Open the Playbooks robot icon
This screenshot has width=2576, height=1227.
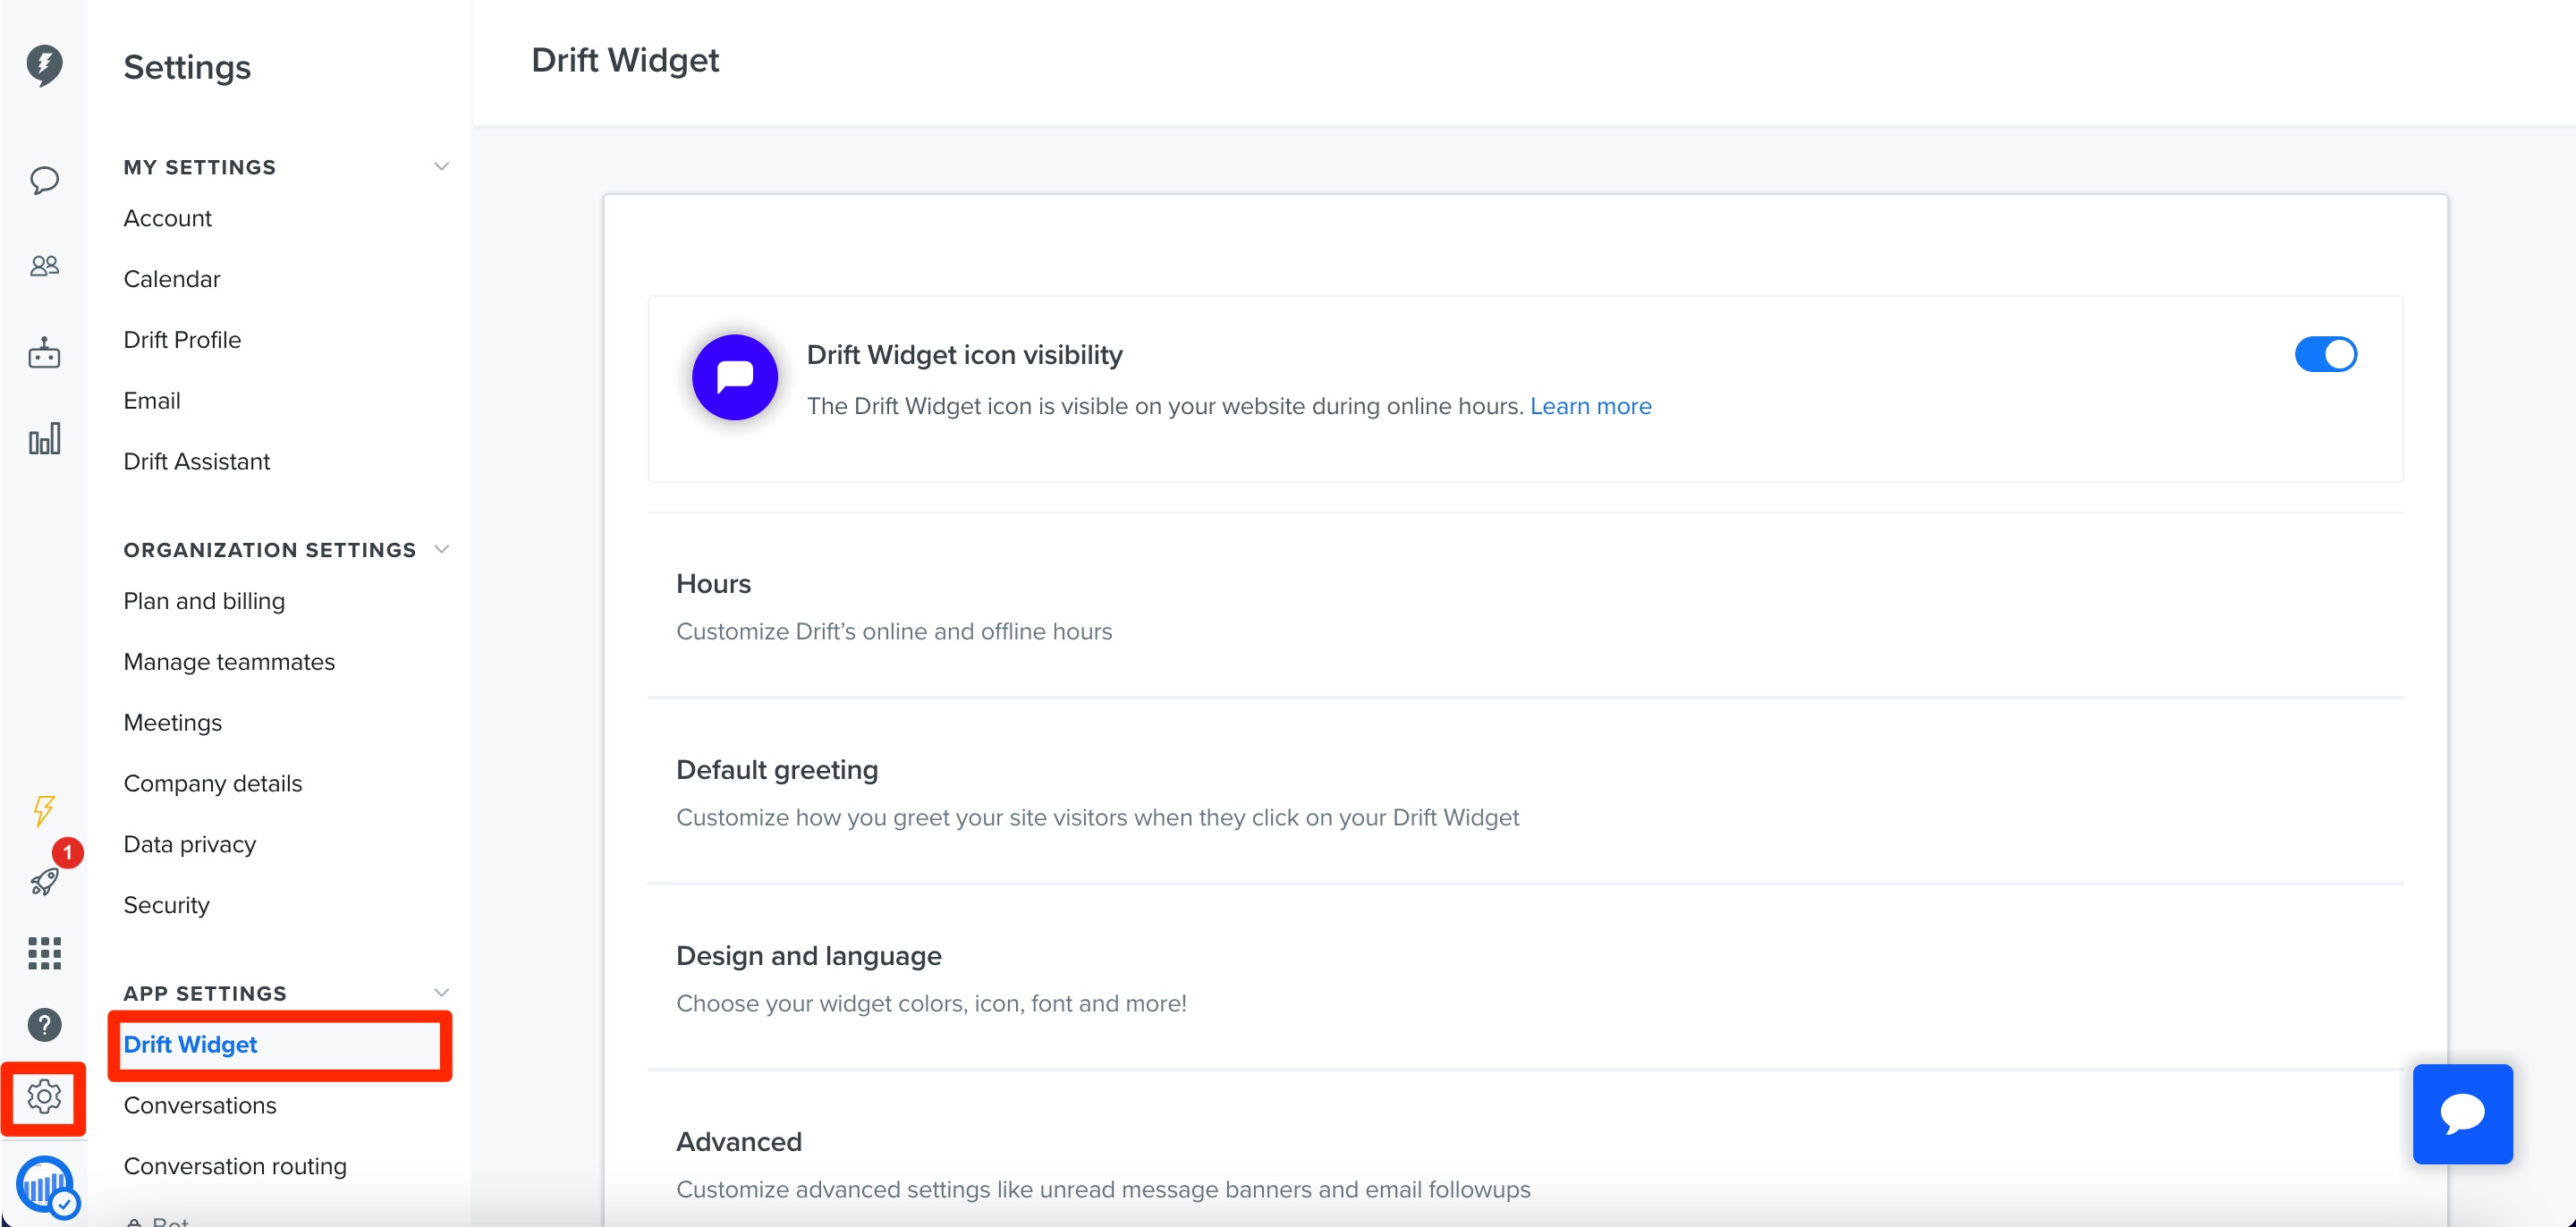point(44,353)
